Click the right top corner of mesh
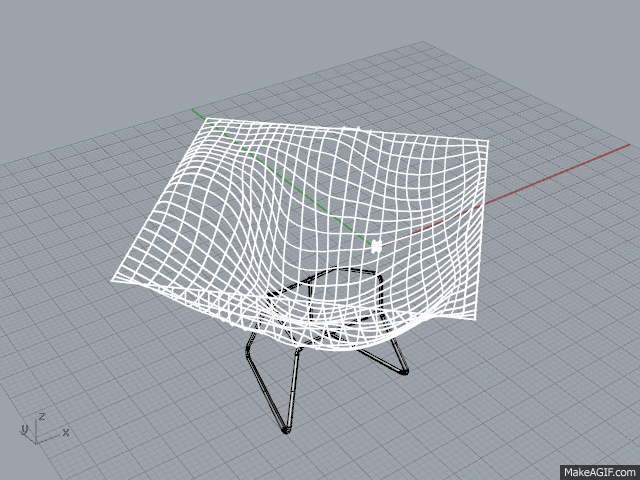 click(487, 139)
